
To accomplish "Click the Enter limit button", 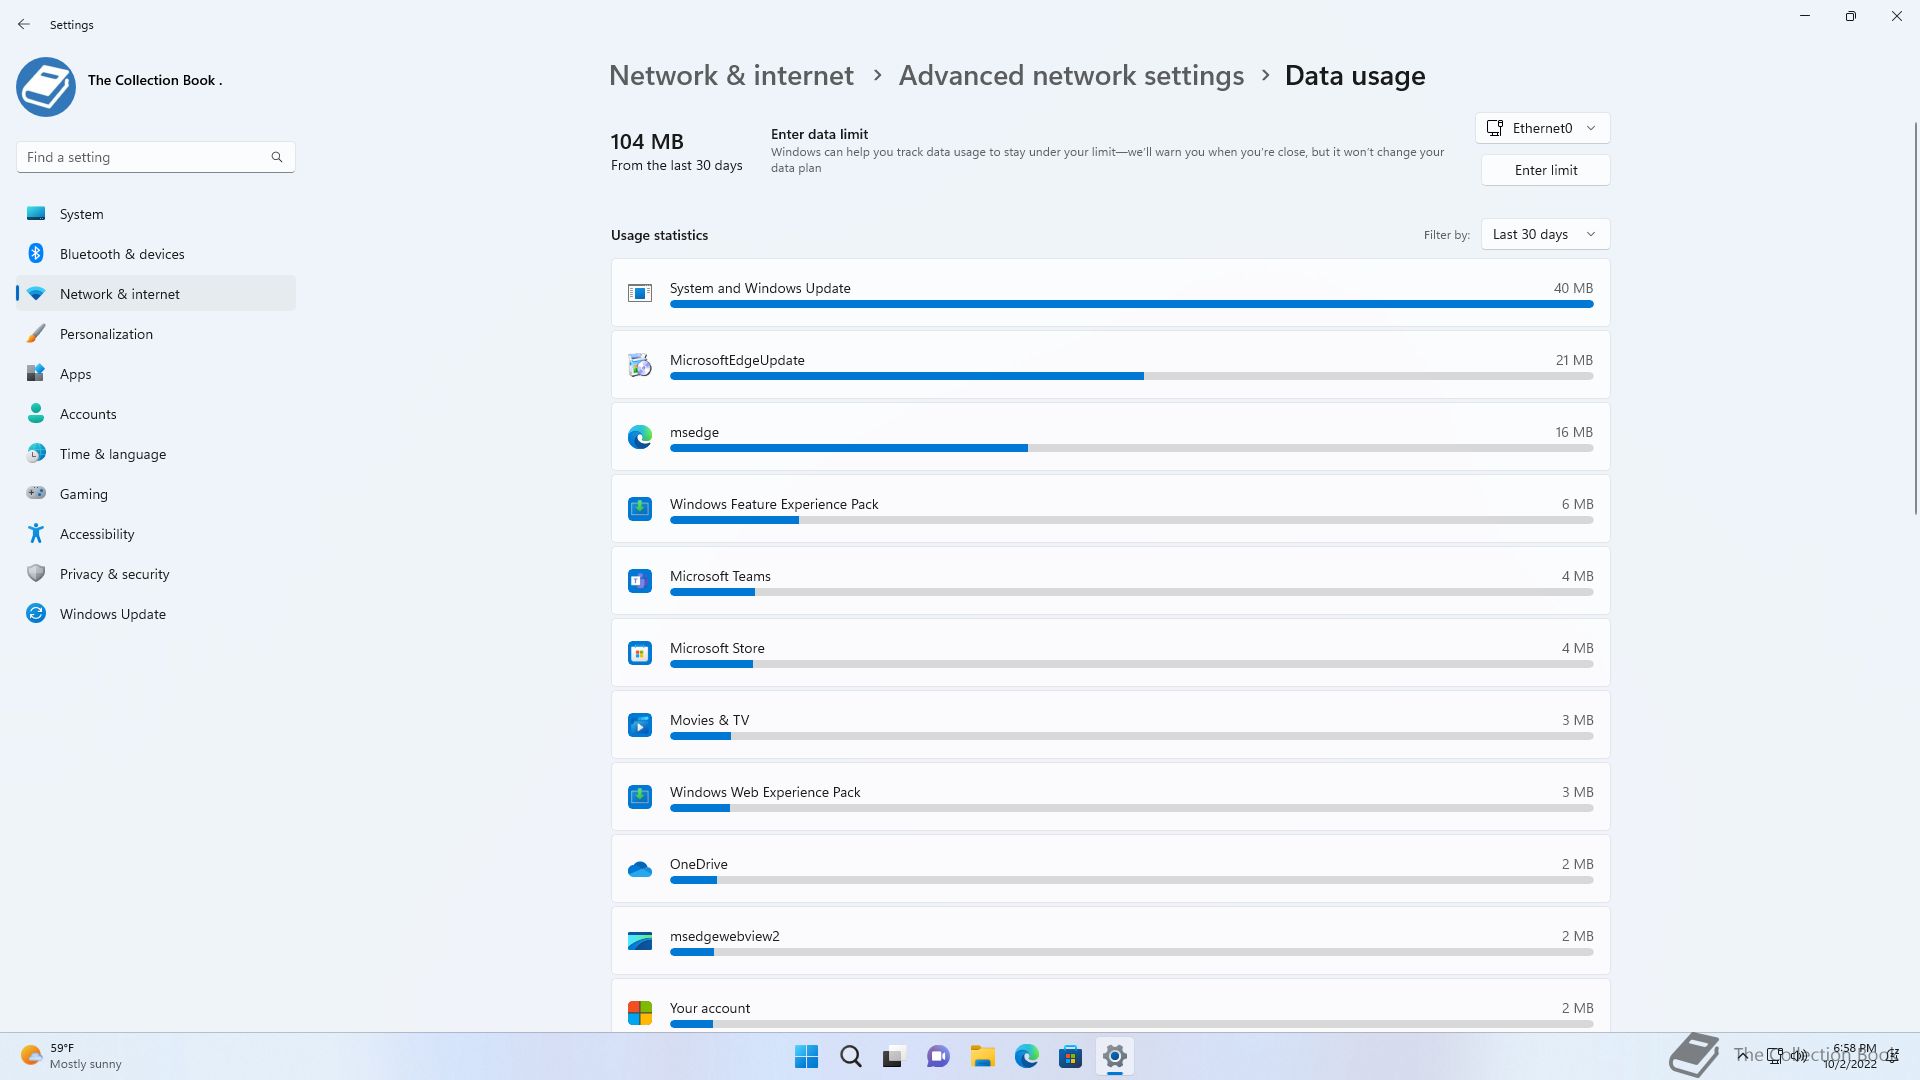I will (1545, 170).
